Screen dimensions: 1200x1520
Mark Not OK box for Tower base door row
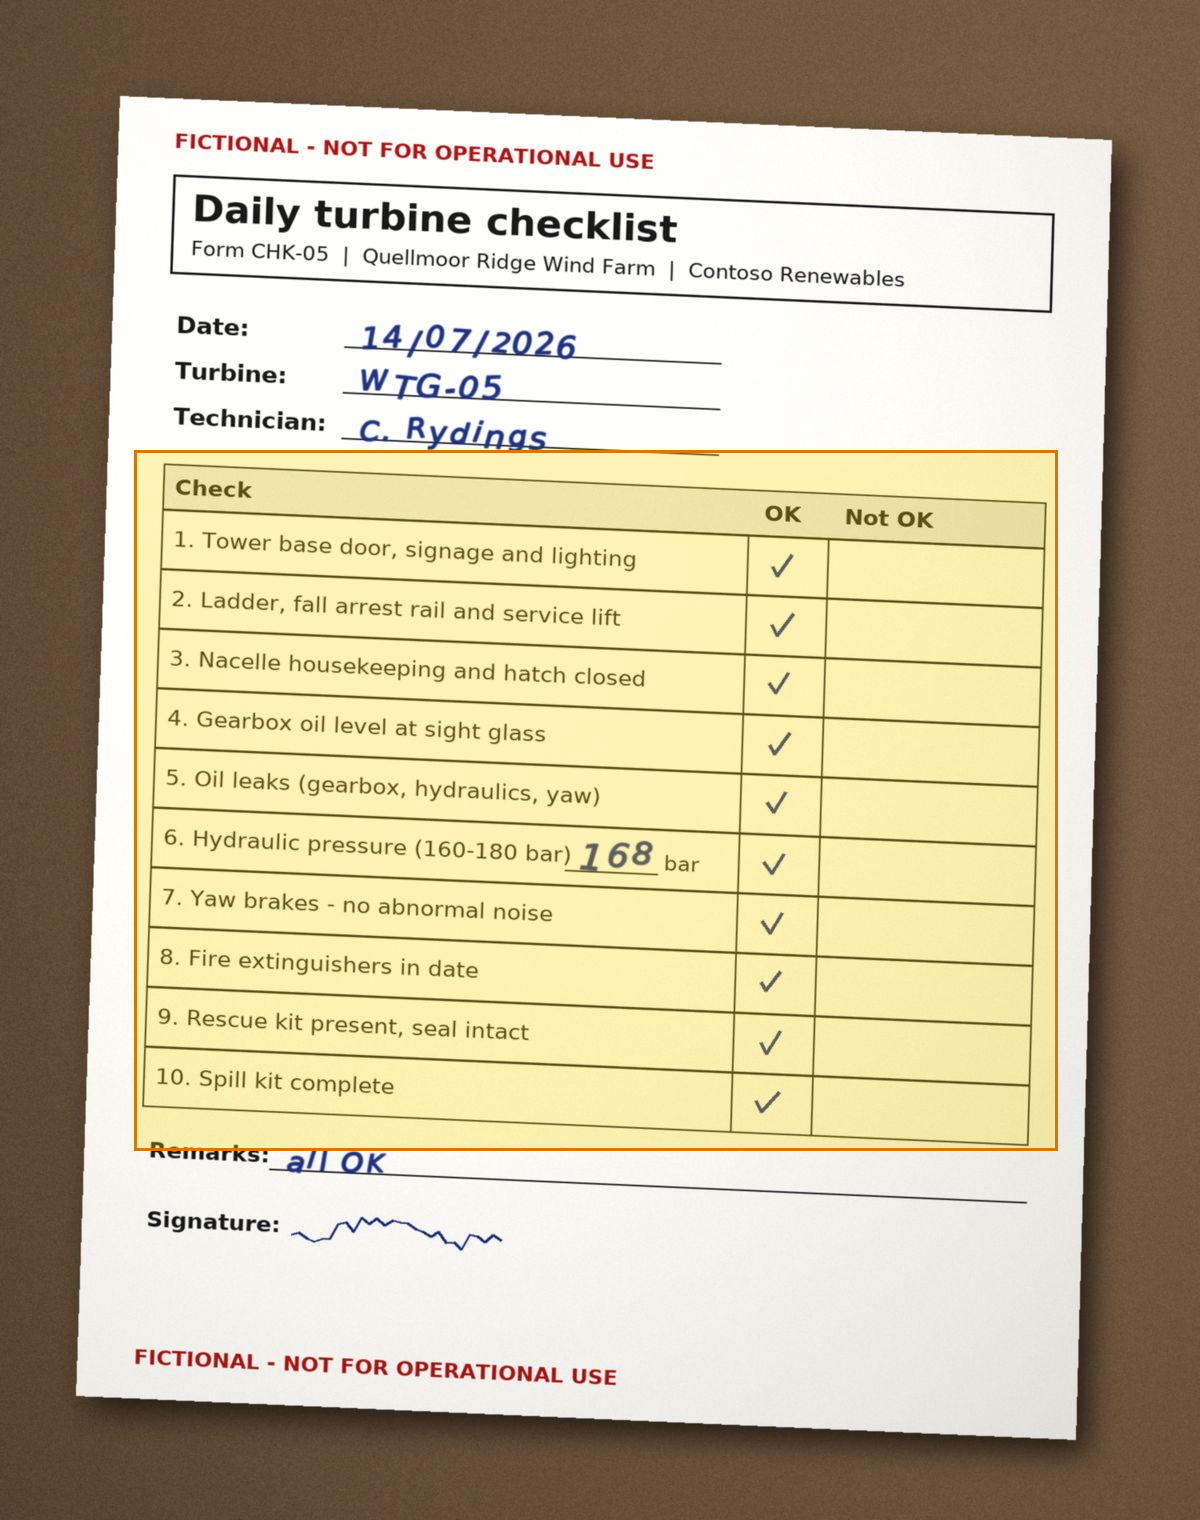click(x=935, y=573)
